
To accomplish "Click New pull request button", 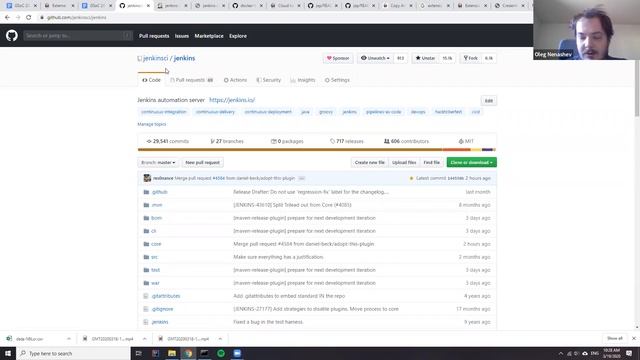I will (x=202, y=162).
